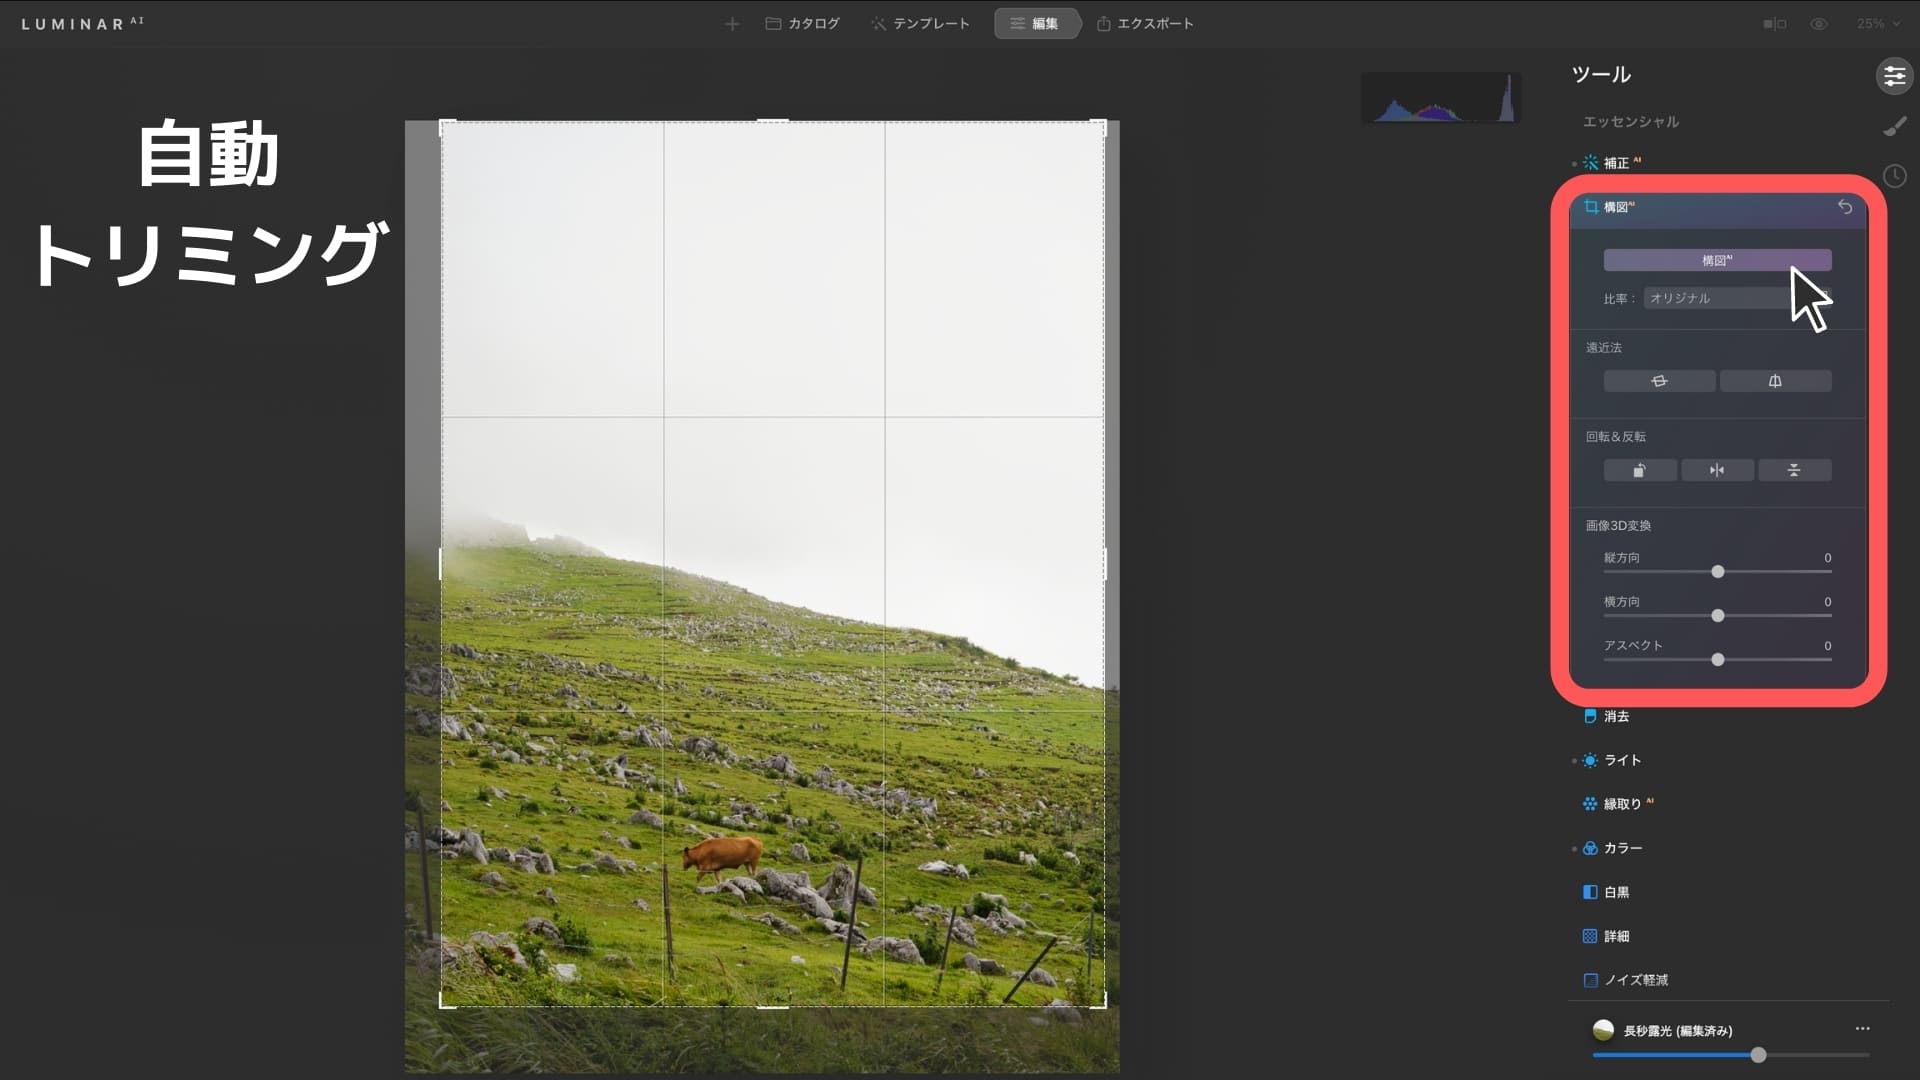Select the brush local masking icon
Screen dimensions: 1920x1080
1894,126
